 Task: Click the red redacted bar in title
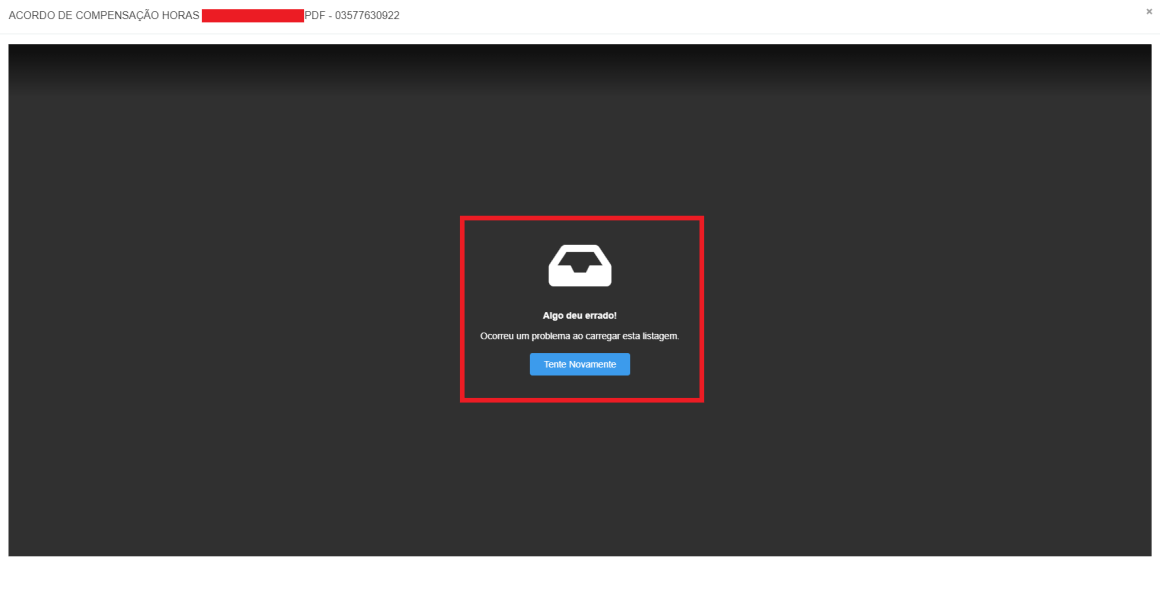click(x=252, y=16)
